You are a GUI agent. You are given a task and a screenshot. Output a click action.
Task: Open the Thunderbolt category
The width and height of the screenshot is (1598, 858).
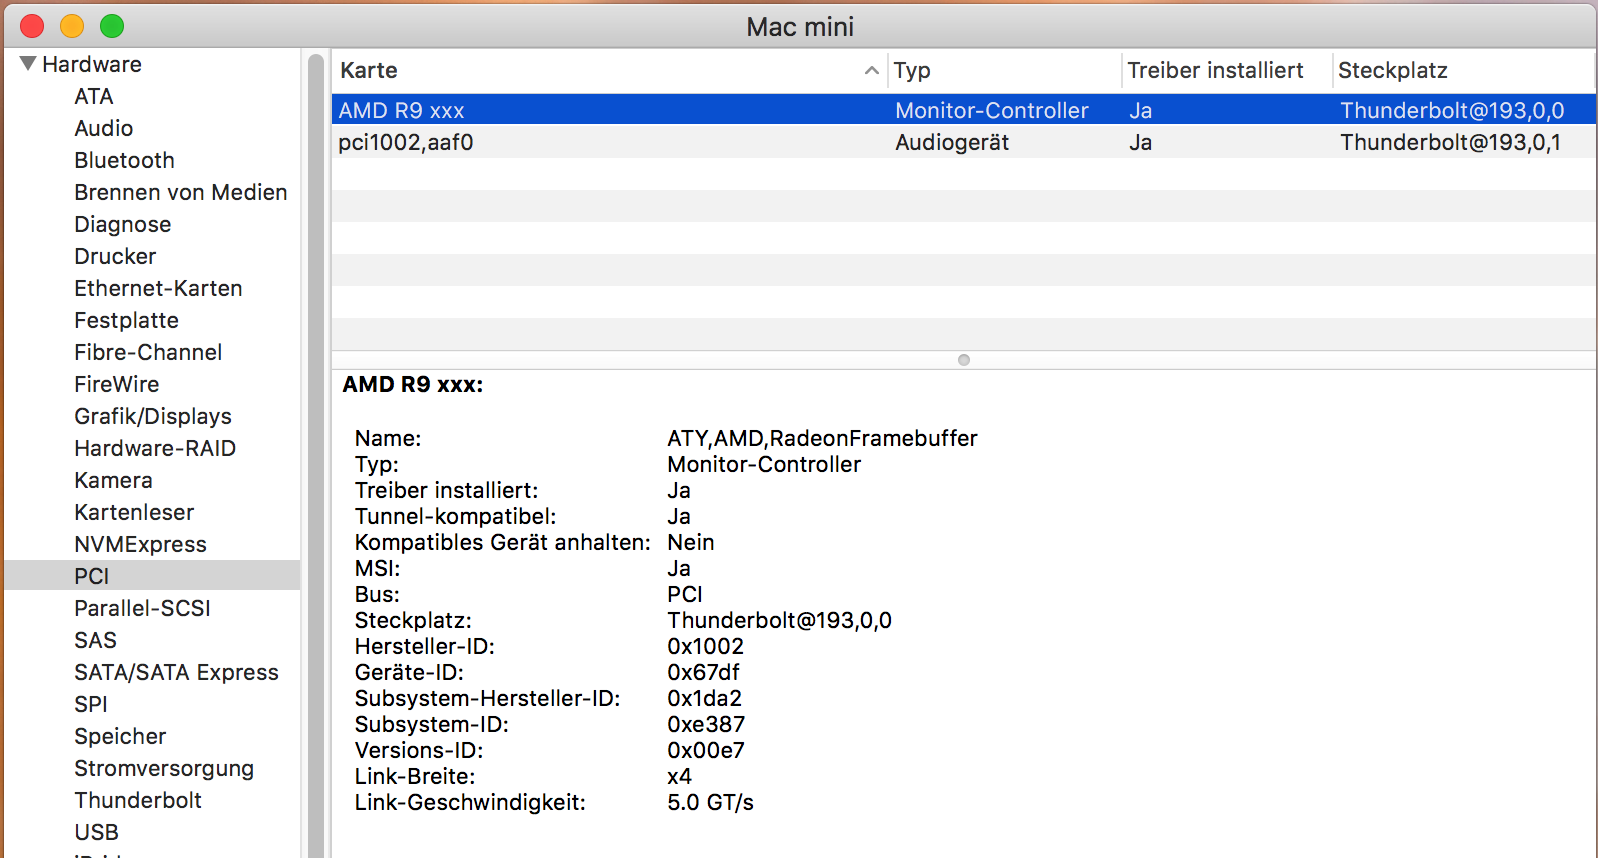(x=138, y=800)
